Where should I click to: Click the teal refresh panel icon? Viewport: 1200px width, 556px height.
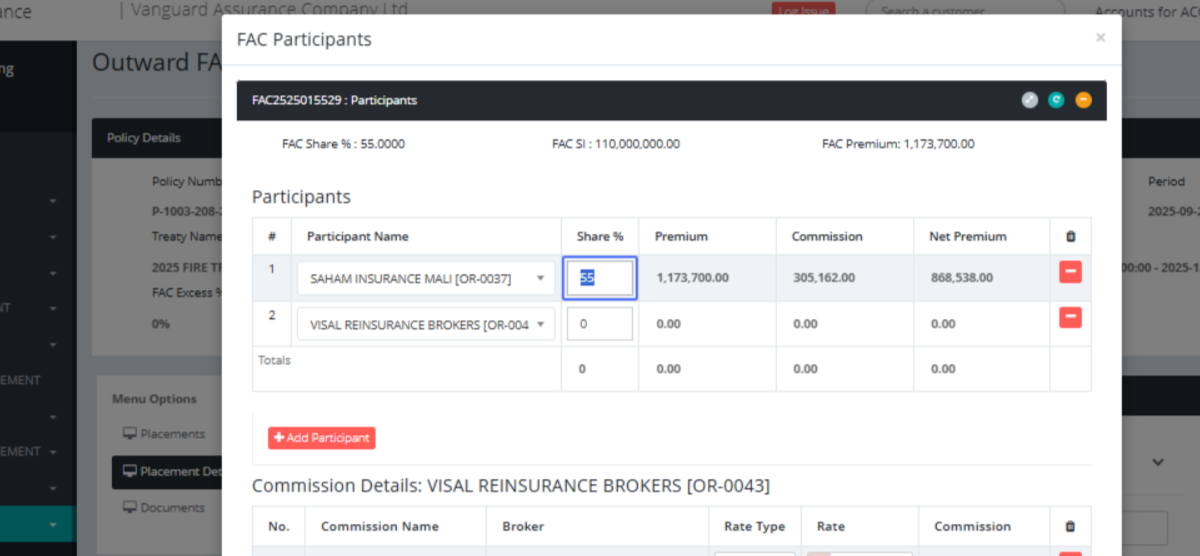tap(1056, 100)
